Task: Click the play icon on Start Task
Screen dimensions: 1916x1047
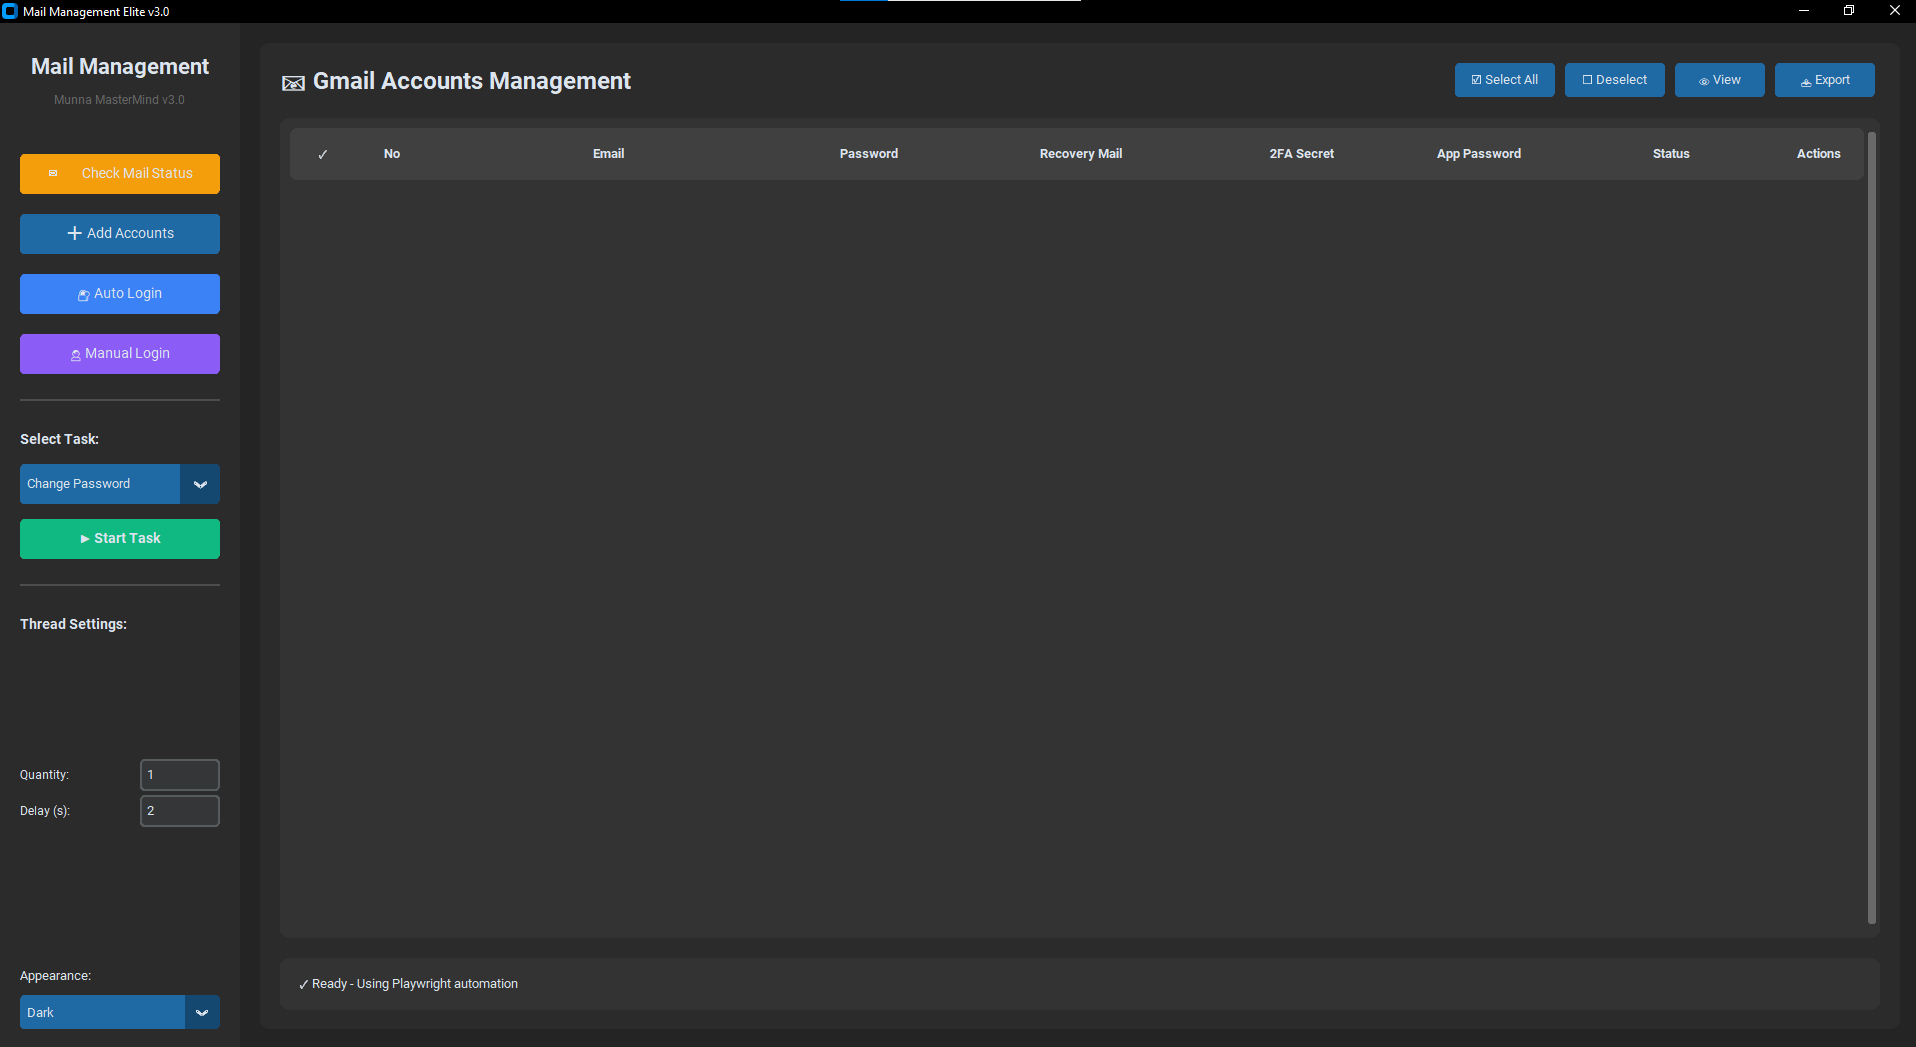Action: click(85, 539)
